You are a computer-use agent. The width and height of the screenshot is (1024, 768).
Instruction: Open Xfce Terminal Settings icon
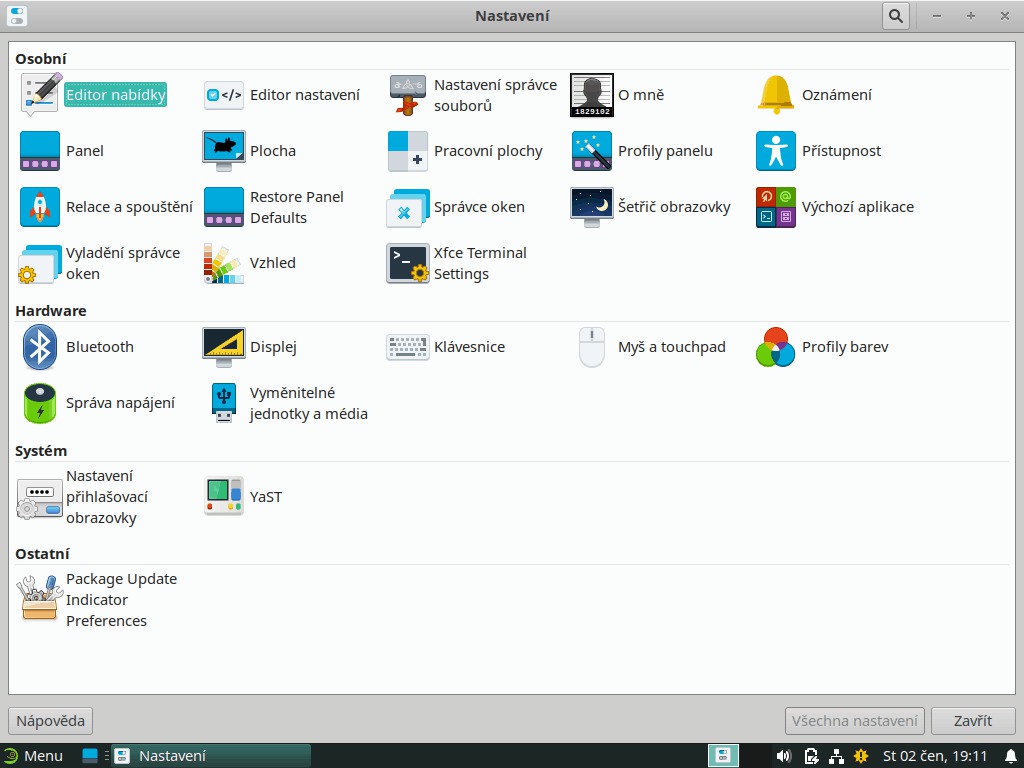point(408,263)
